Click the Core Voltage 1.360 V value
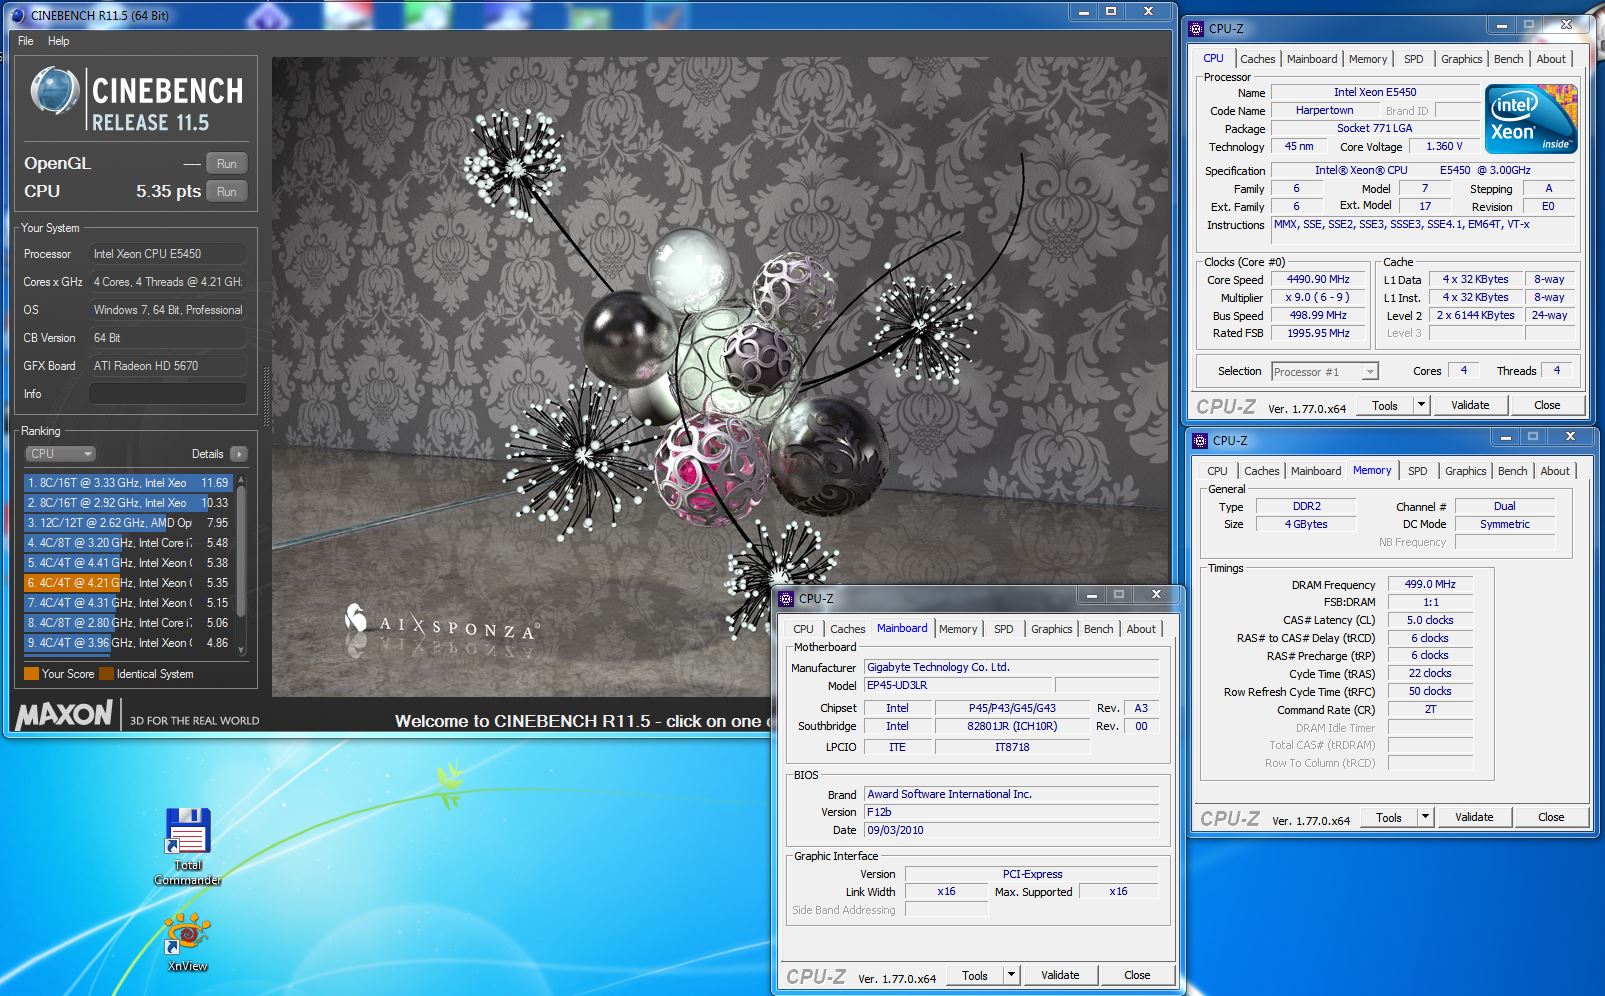The image size is (1605, 996). (x=1444, y=146)
